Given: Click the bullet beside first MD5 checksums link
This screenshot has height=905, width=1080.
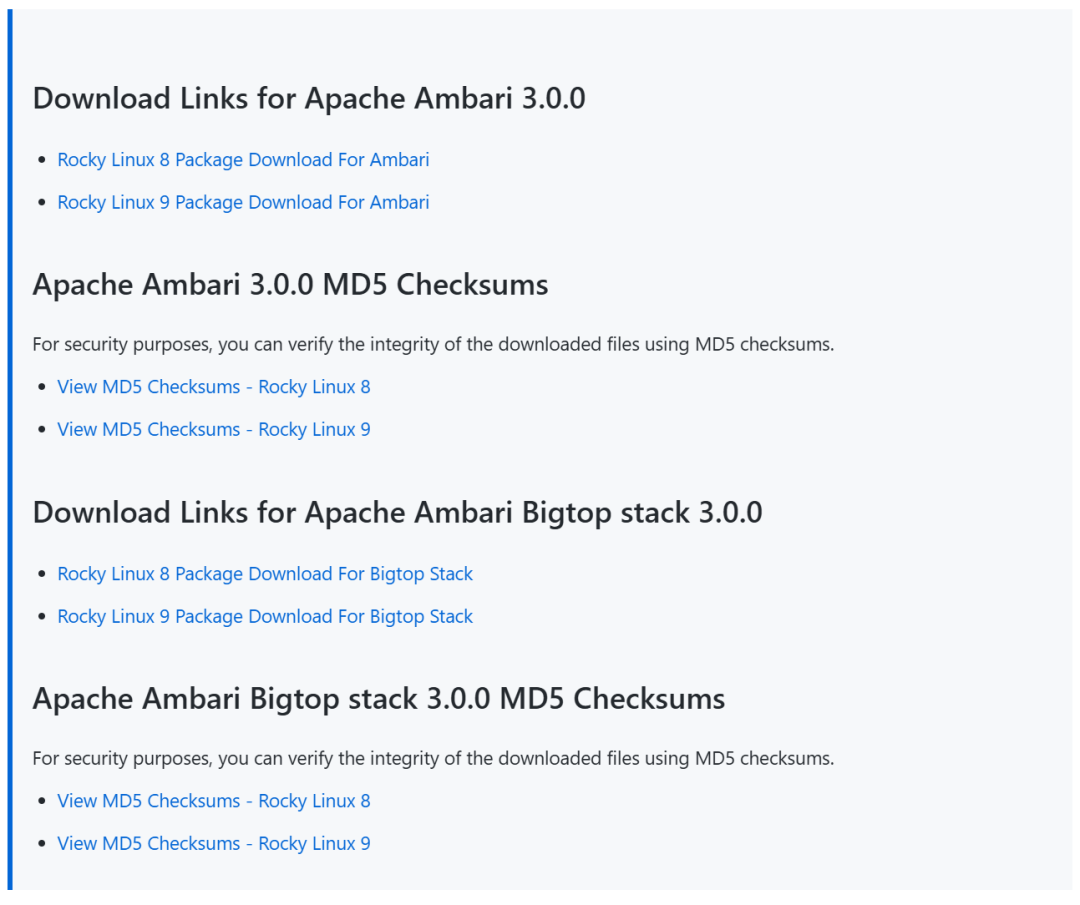Looking at the screenshot, I should coord(41,386).
